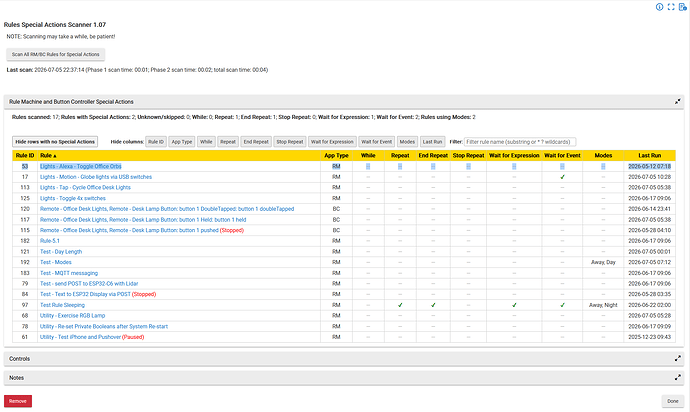Click Scan All RM/BC Rules for Special Actions

click(55, 55)
